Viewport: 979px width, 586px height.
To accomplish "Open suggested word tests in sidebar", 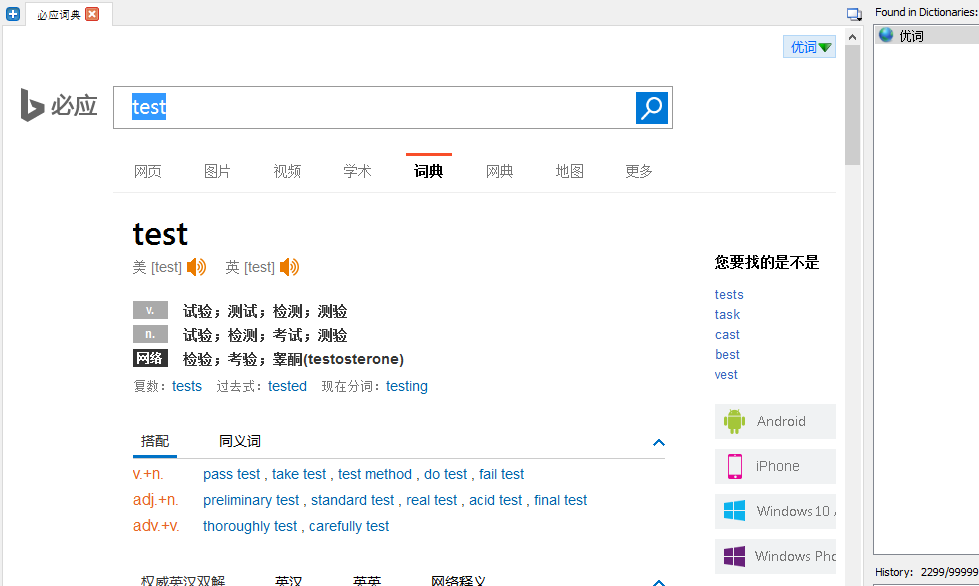I will coord(729,295).
